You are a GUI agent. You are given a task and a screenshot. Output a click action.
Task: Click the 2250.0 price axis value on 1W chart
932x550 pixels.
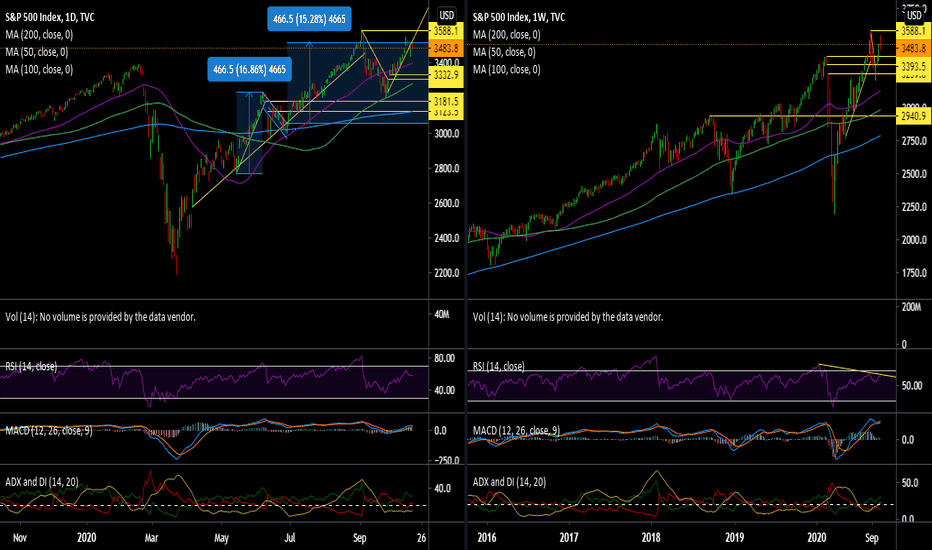pyautogui.click(x=914, y=207)
